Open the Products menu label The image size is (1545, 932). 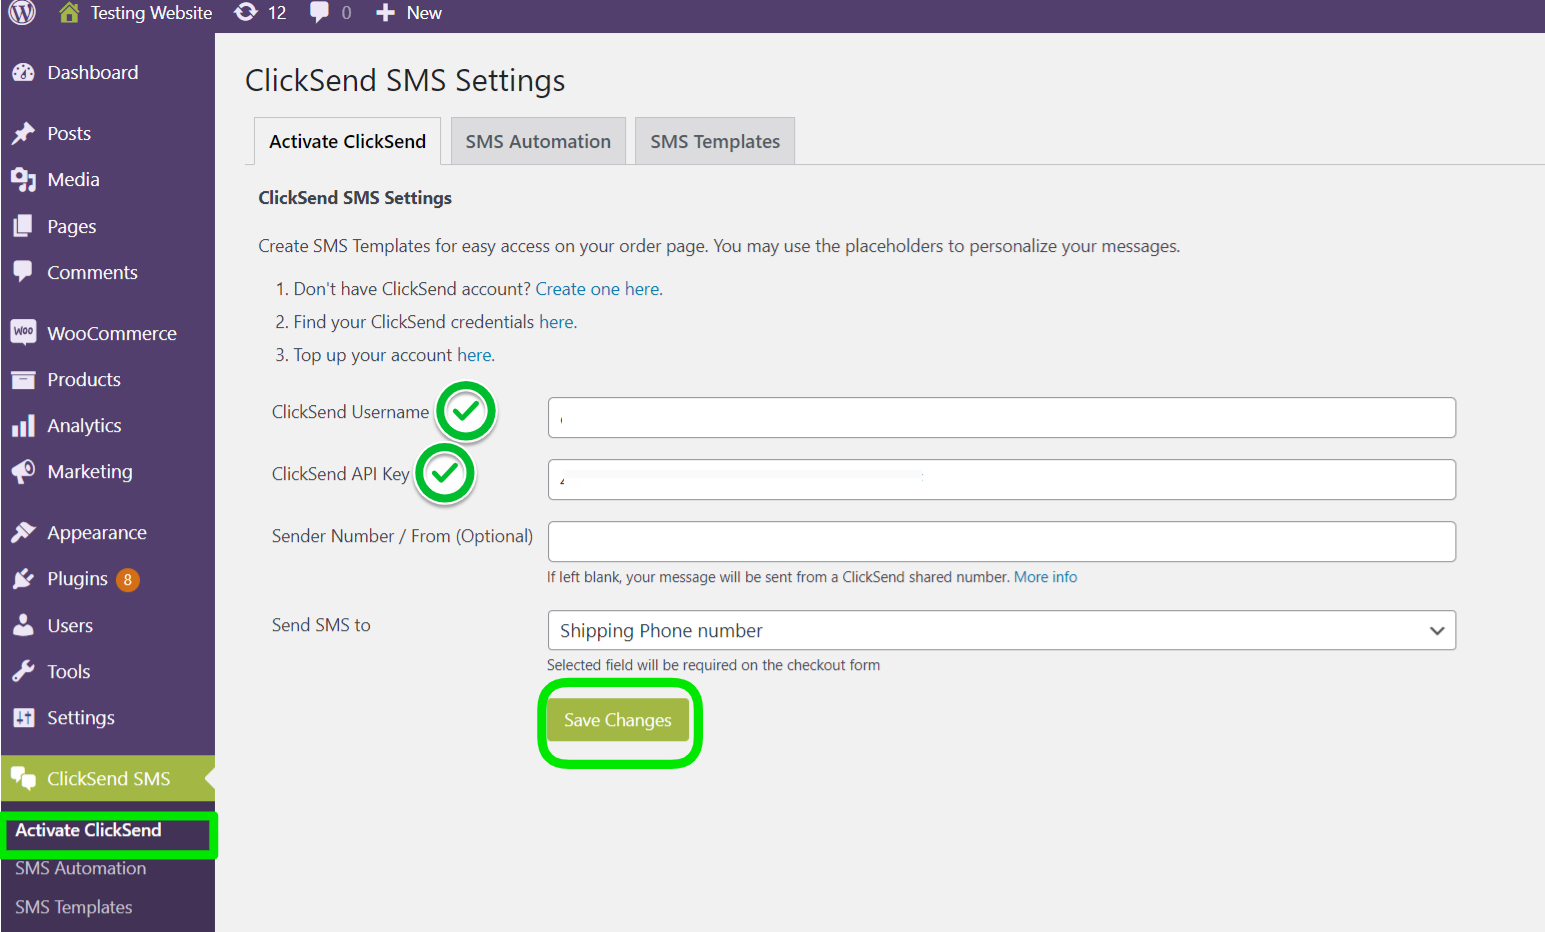[84, 379]
